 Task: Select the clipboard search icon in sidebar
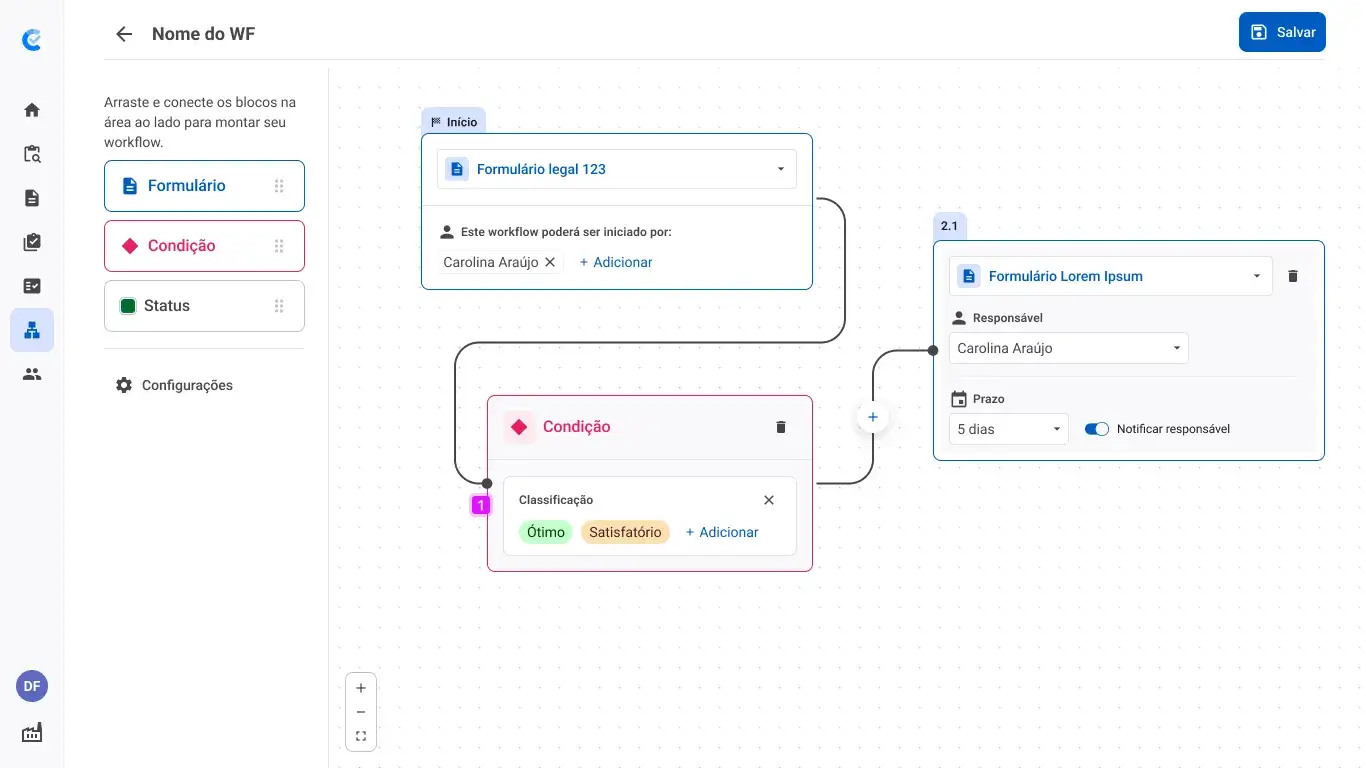31,153
